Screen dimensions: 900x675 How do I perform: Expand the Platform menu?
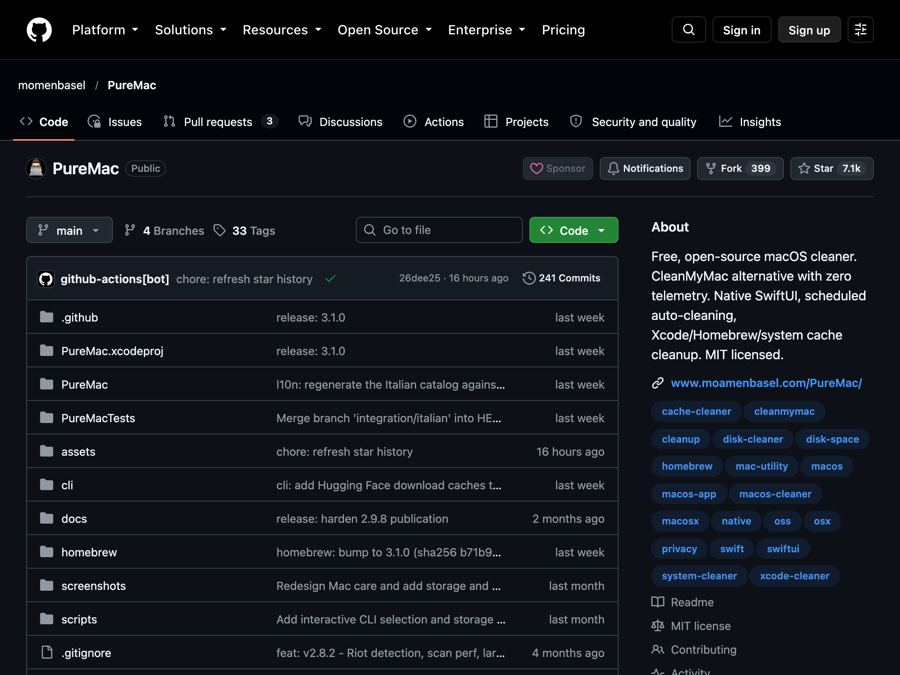coord(105,30)
